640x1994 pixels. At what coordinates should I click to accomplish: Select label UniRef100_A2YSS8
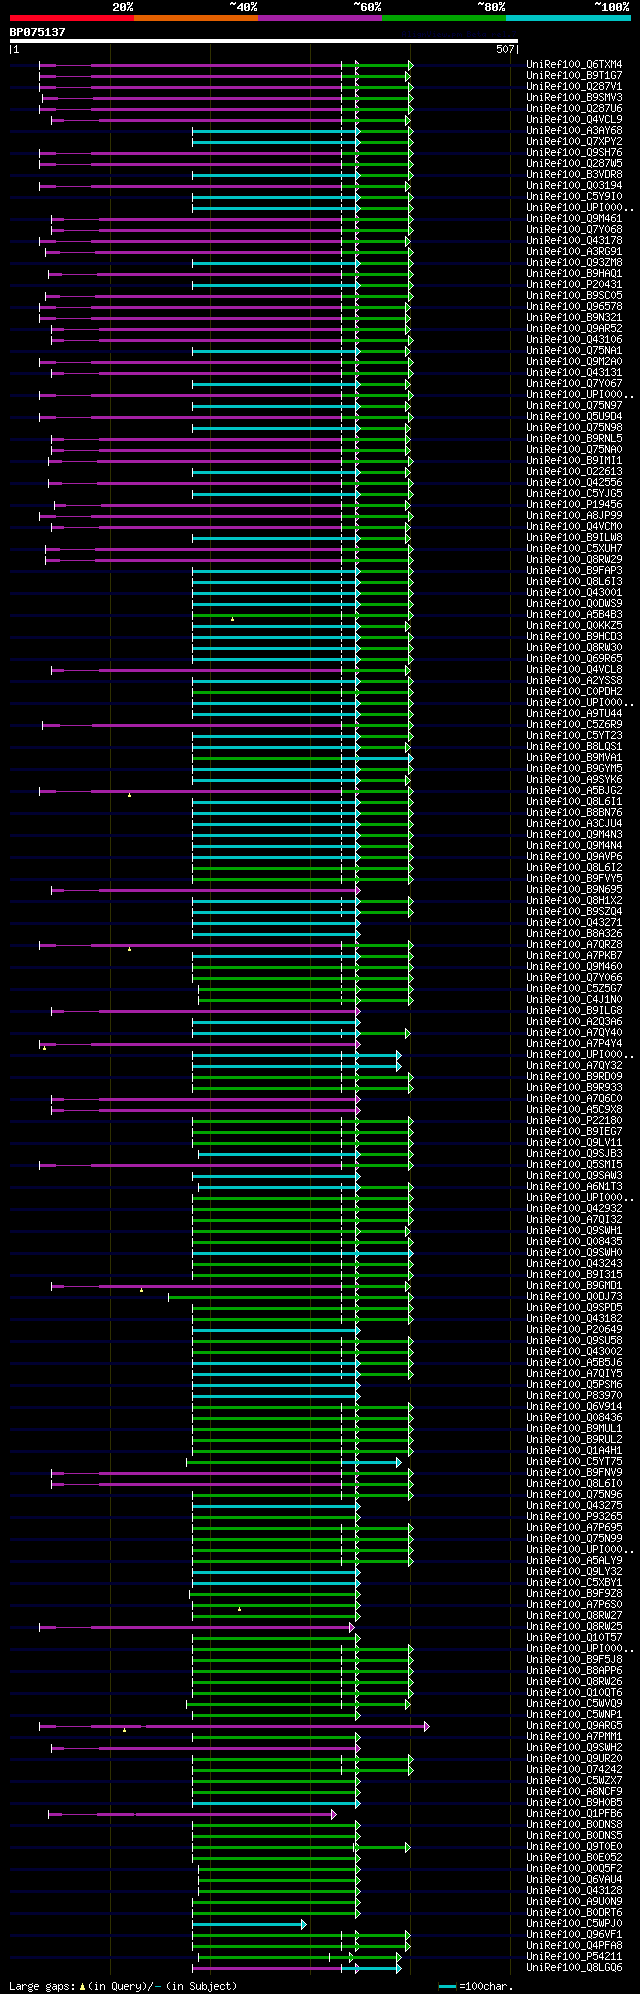tap(574, 681)
